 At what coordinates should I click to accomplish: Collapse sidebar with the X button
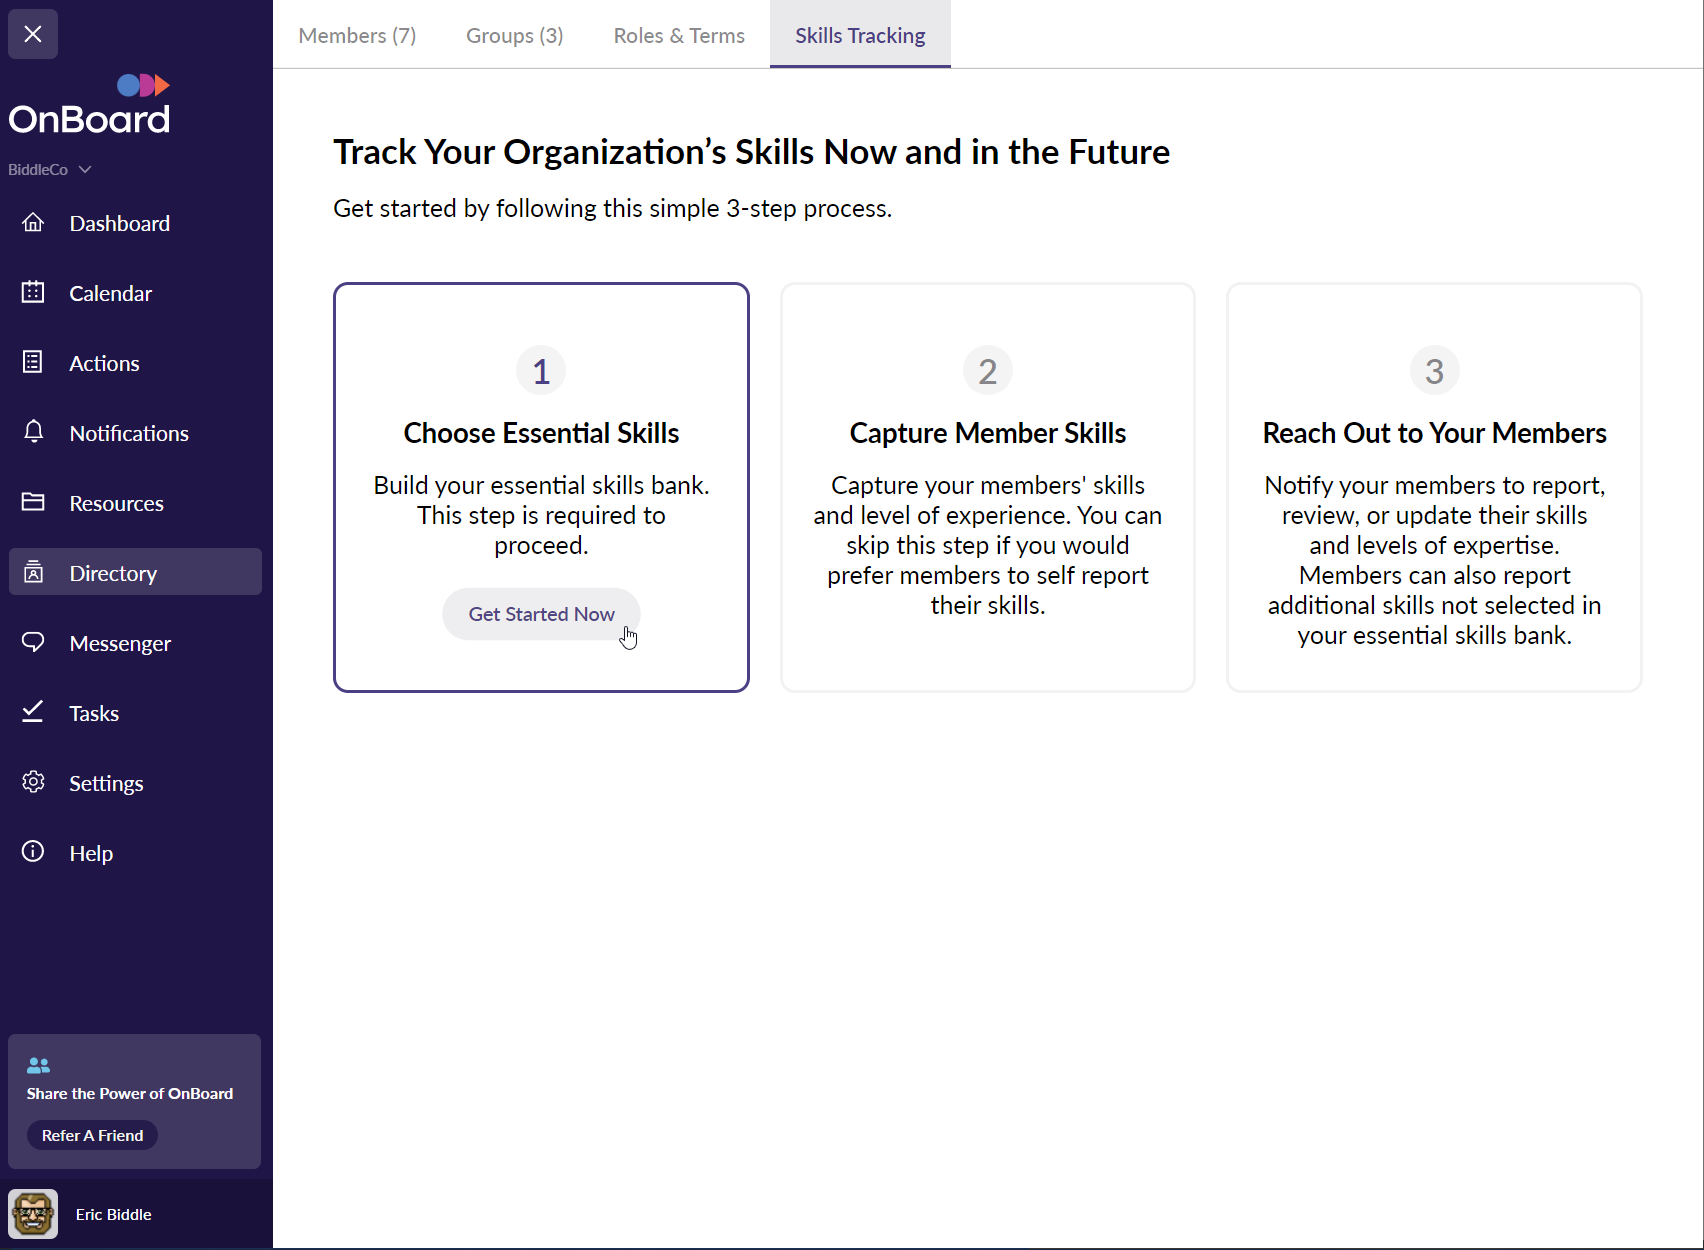(x=33, y=34)
